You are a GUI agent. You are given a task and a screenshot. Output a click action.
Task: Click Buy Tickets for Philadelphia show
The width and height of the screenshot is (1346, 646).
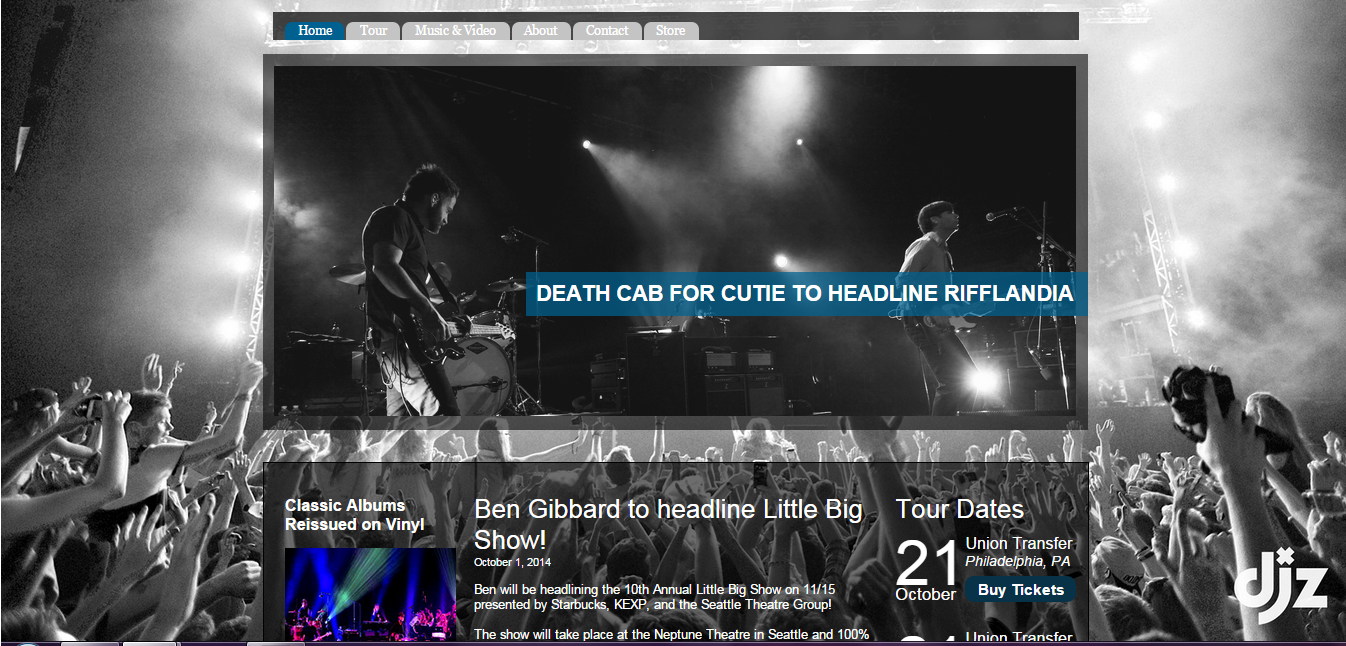1021,590
